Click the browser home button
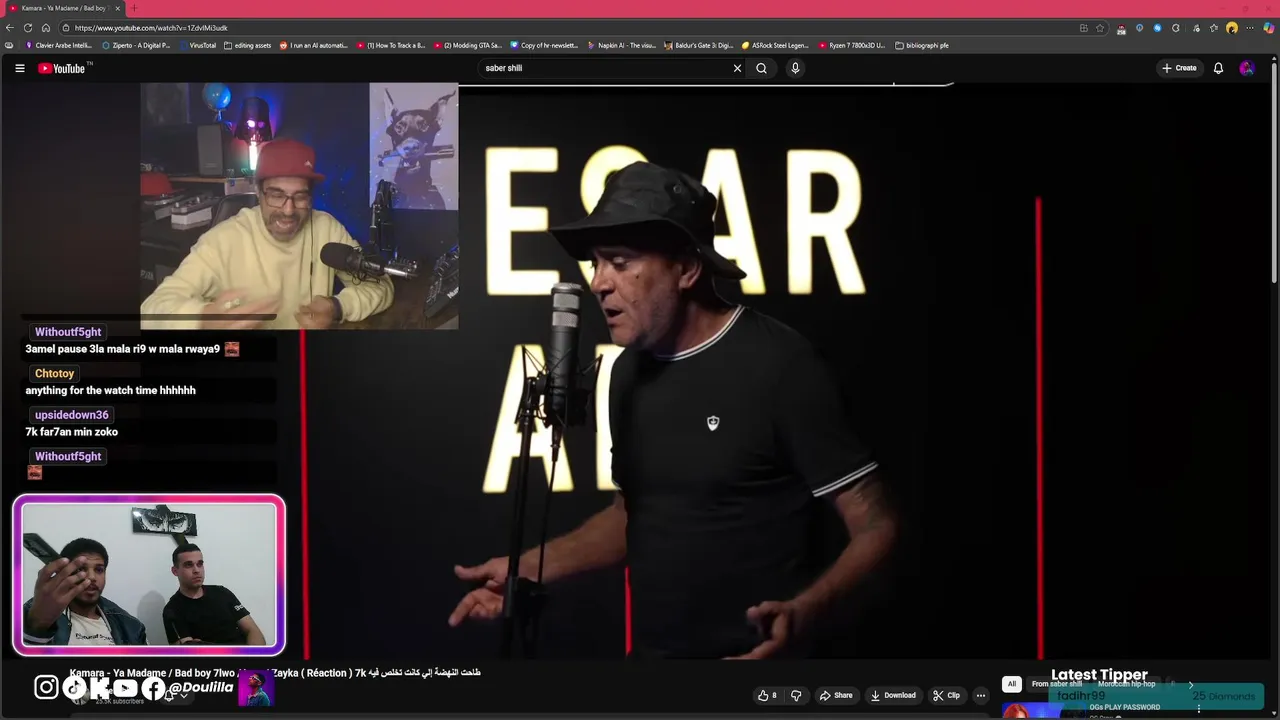Image resolution: width=1280 pixels, height=720 pixels. coord(45,28)
